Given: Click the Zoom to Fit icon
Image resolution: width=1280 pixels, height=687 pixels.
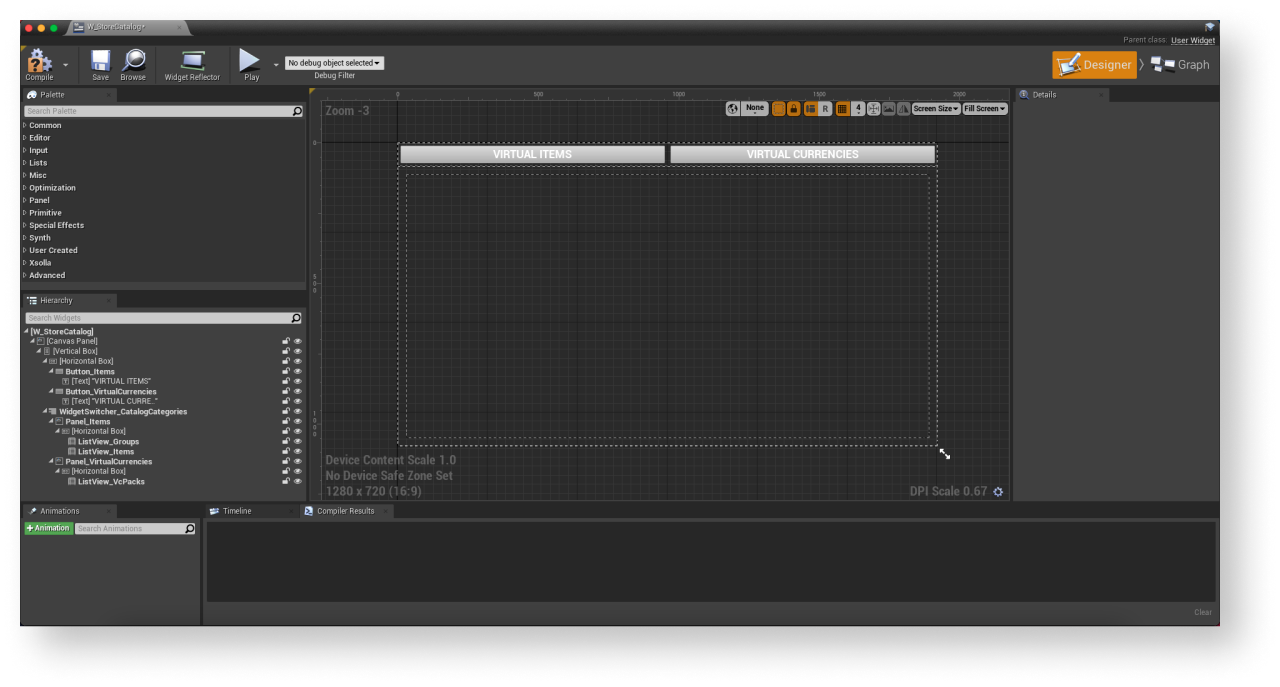Looking at the screenshot, I should pyautogui.click(x=874, y=109).
